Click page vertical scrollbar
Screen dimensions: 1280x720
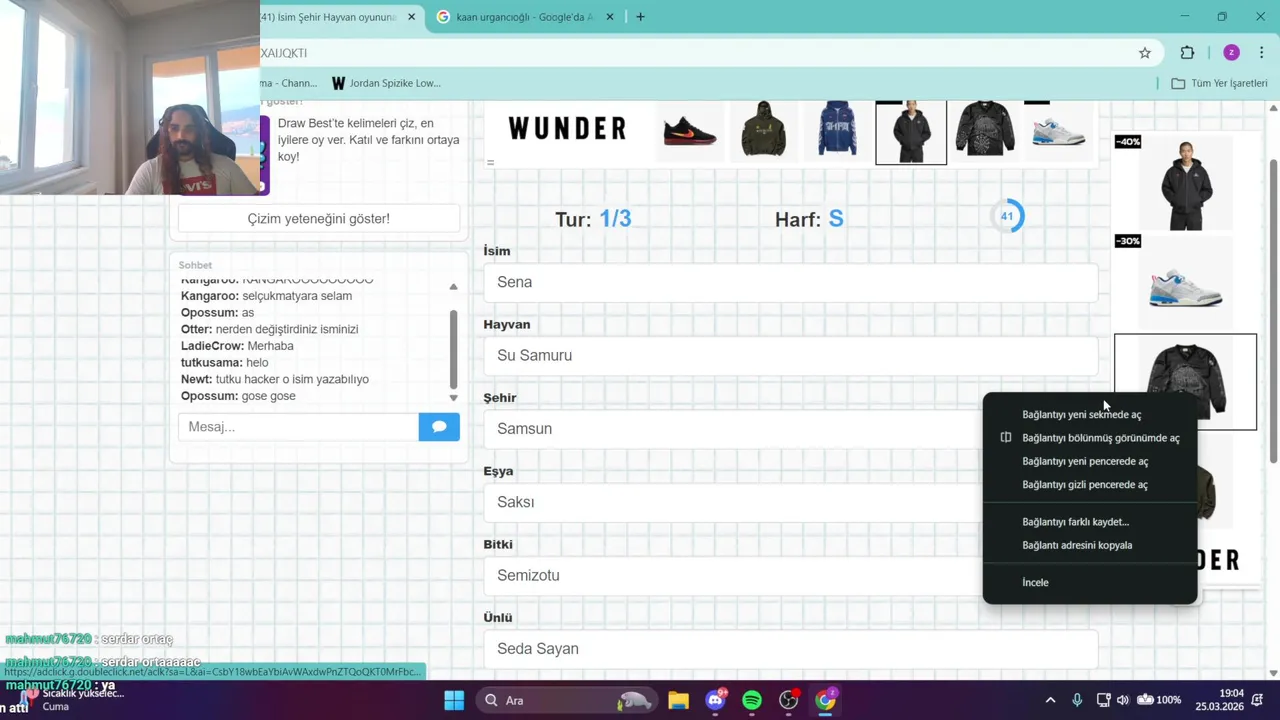[1273, 310]
